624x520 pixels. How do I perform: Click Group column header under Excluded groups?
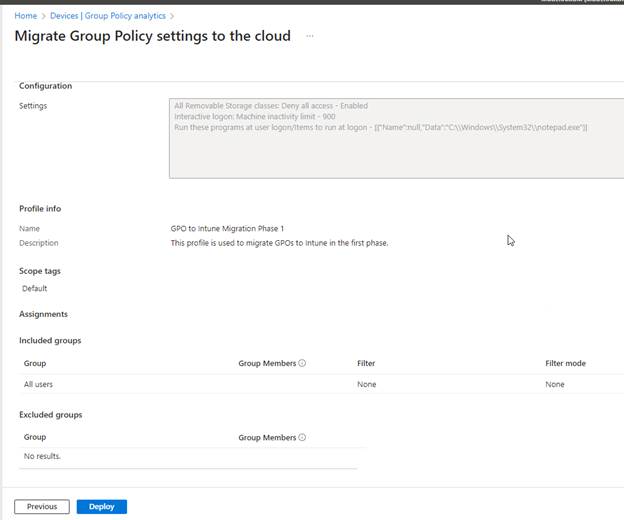point(35,438)
